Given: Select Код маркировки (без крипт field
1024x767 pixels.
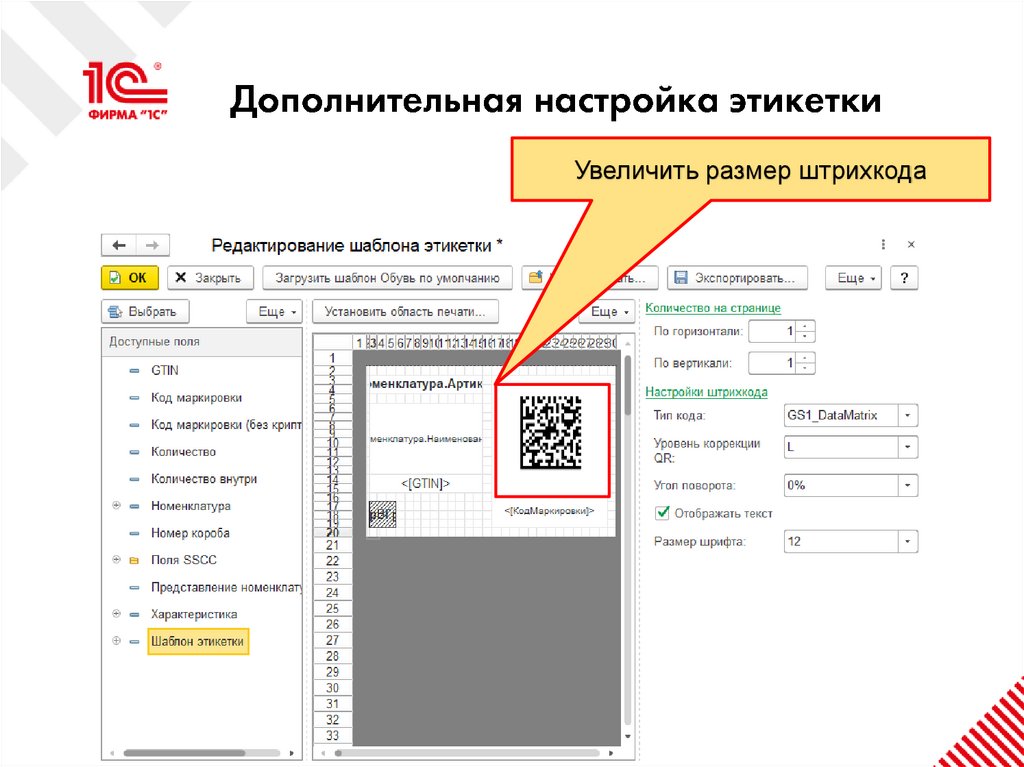Looking at the screenshot, I should tap(225, 425).
